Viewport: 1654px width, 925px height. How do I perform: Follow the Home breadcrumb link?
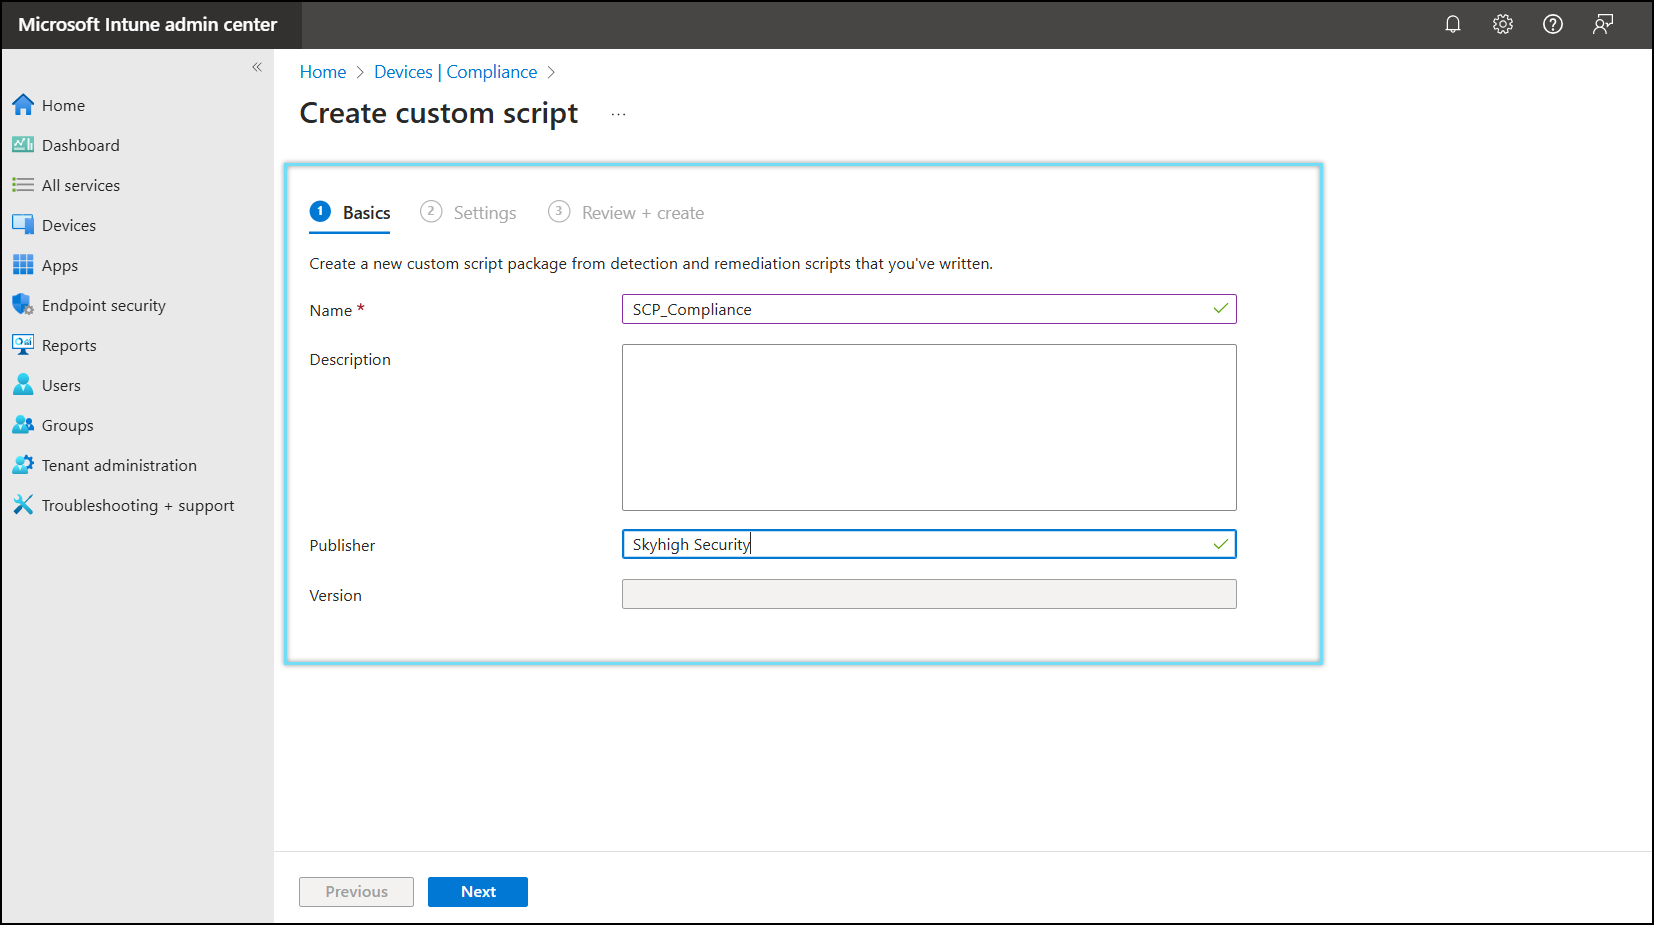(323, 72)
